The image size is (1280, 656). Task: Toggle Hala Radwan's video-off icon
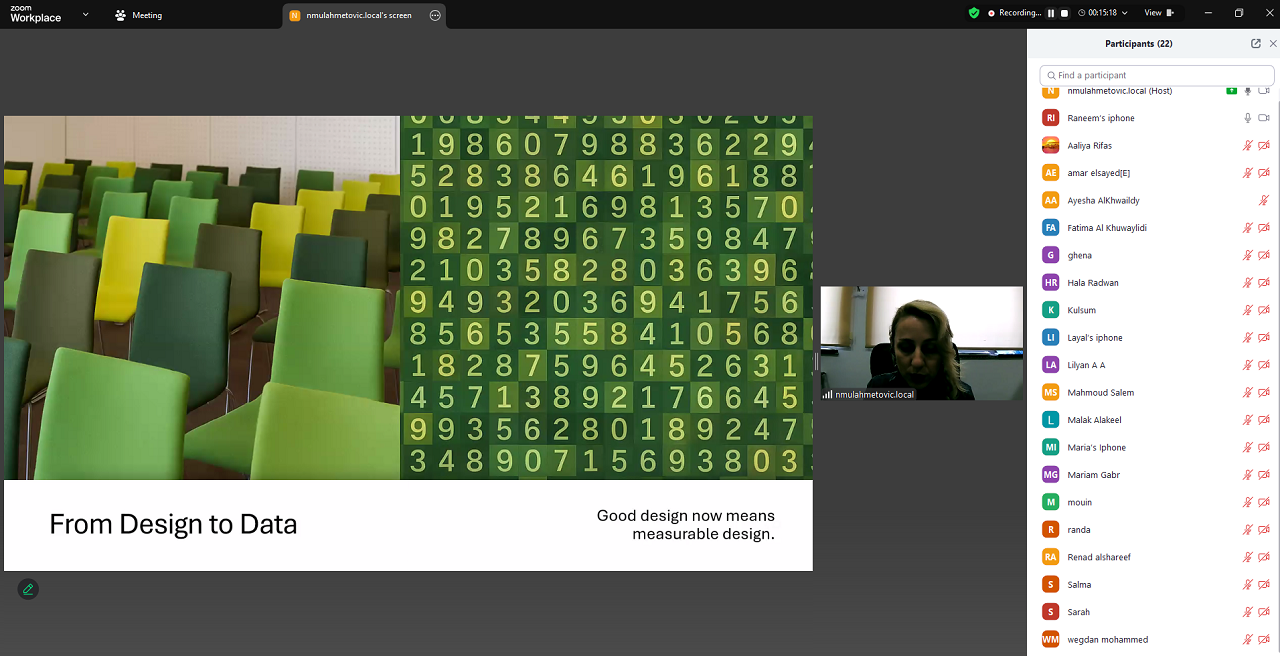click(1264, 283)
